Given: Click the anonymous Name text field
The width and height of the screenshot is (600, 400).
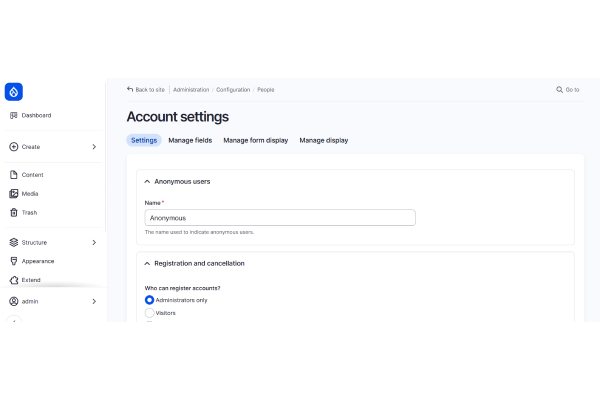Looking at the screenshot, I should click(x=280, y=217).
